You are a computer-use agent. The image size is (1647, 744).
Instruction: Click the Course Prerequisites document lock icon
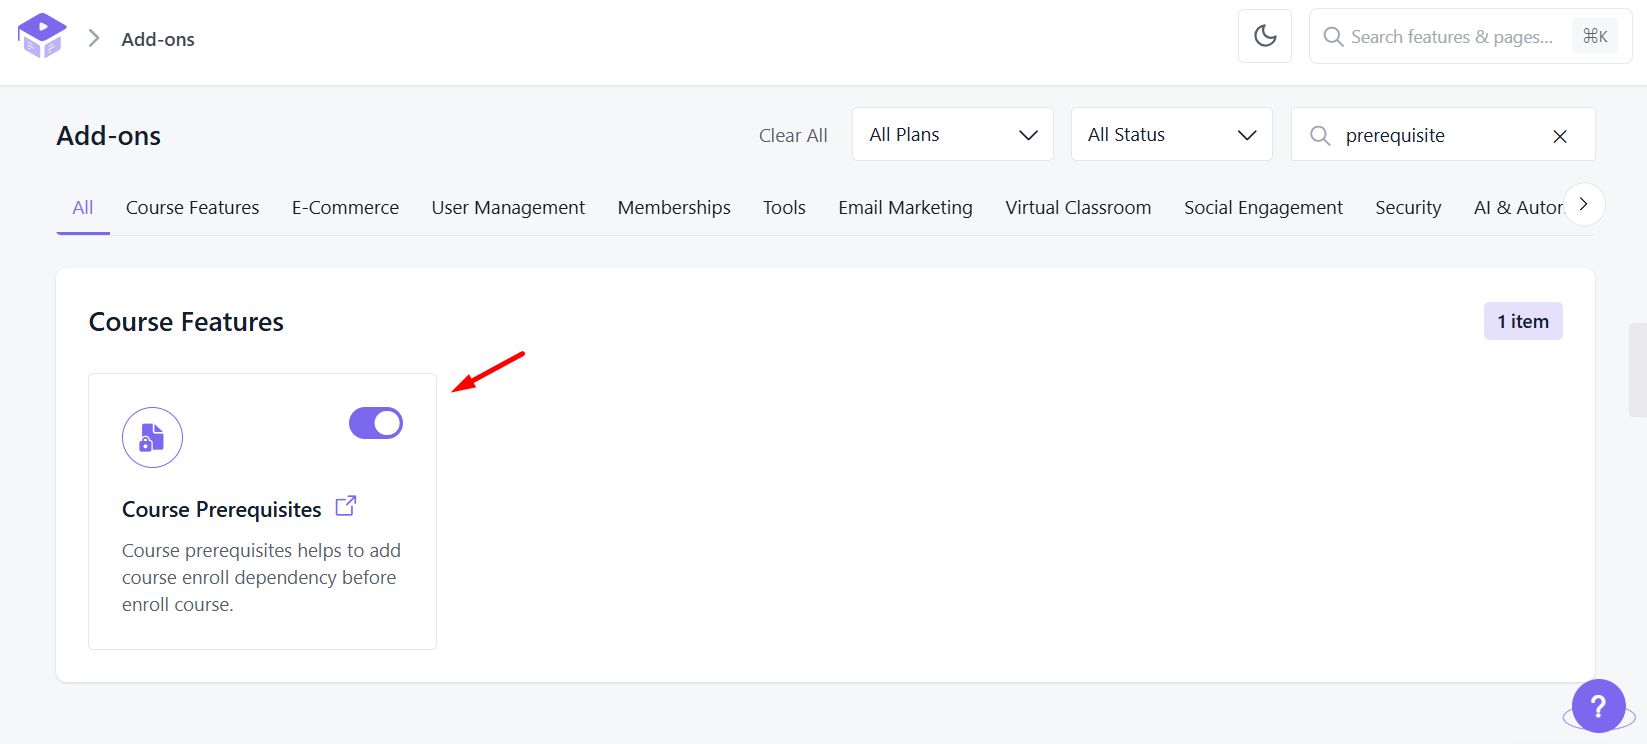click(x=152, y=437)
